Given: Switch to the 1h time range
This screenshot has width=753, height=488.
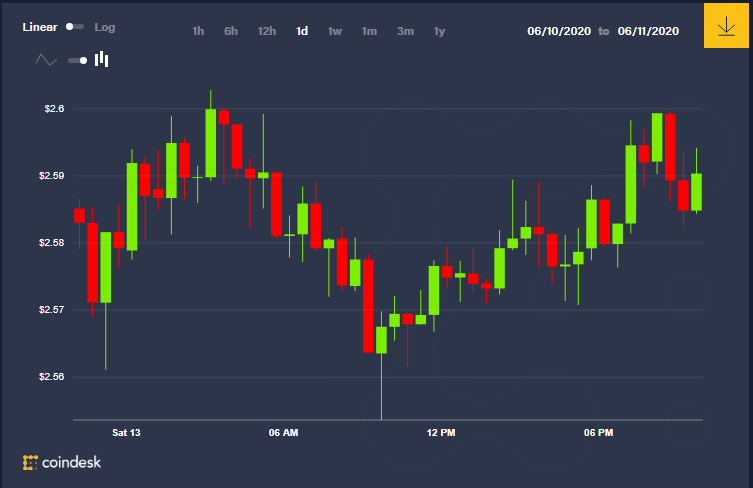Looking at the screenshot, I should (198, 31).
